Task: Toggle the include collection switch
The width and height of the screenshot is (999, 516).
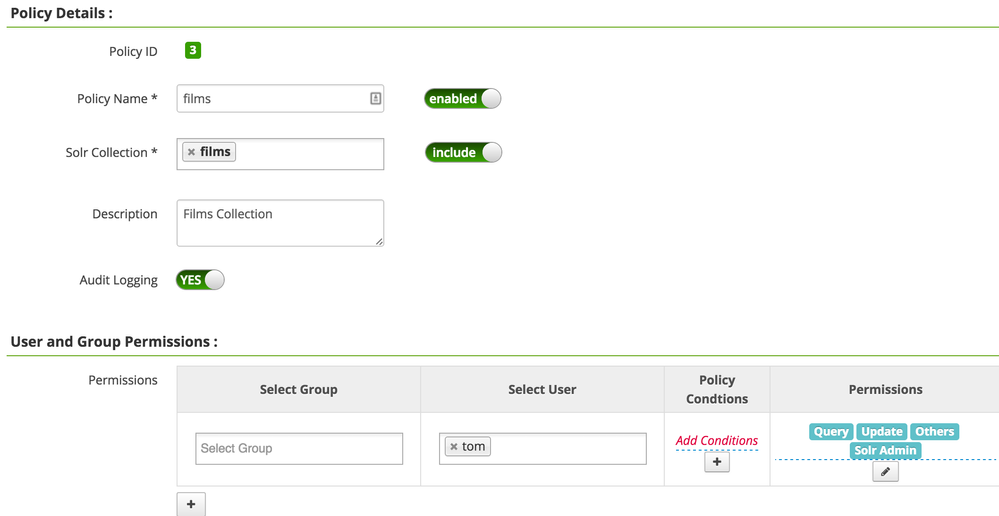Action: click(x=463, y=152)
